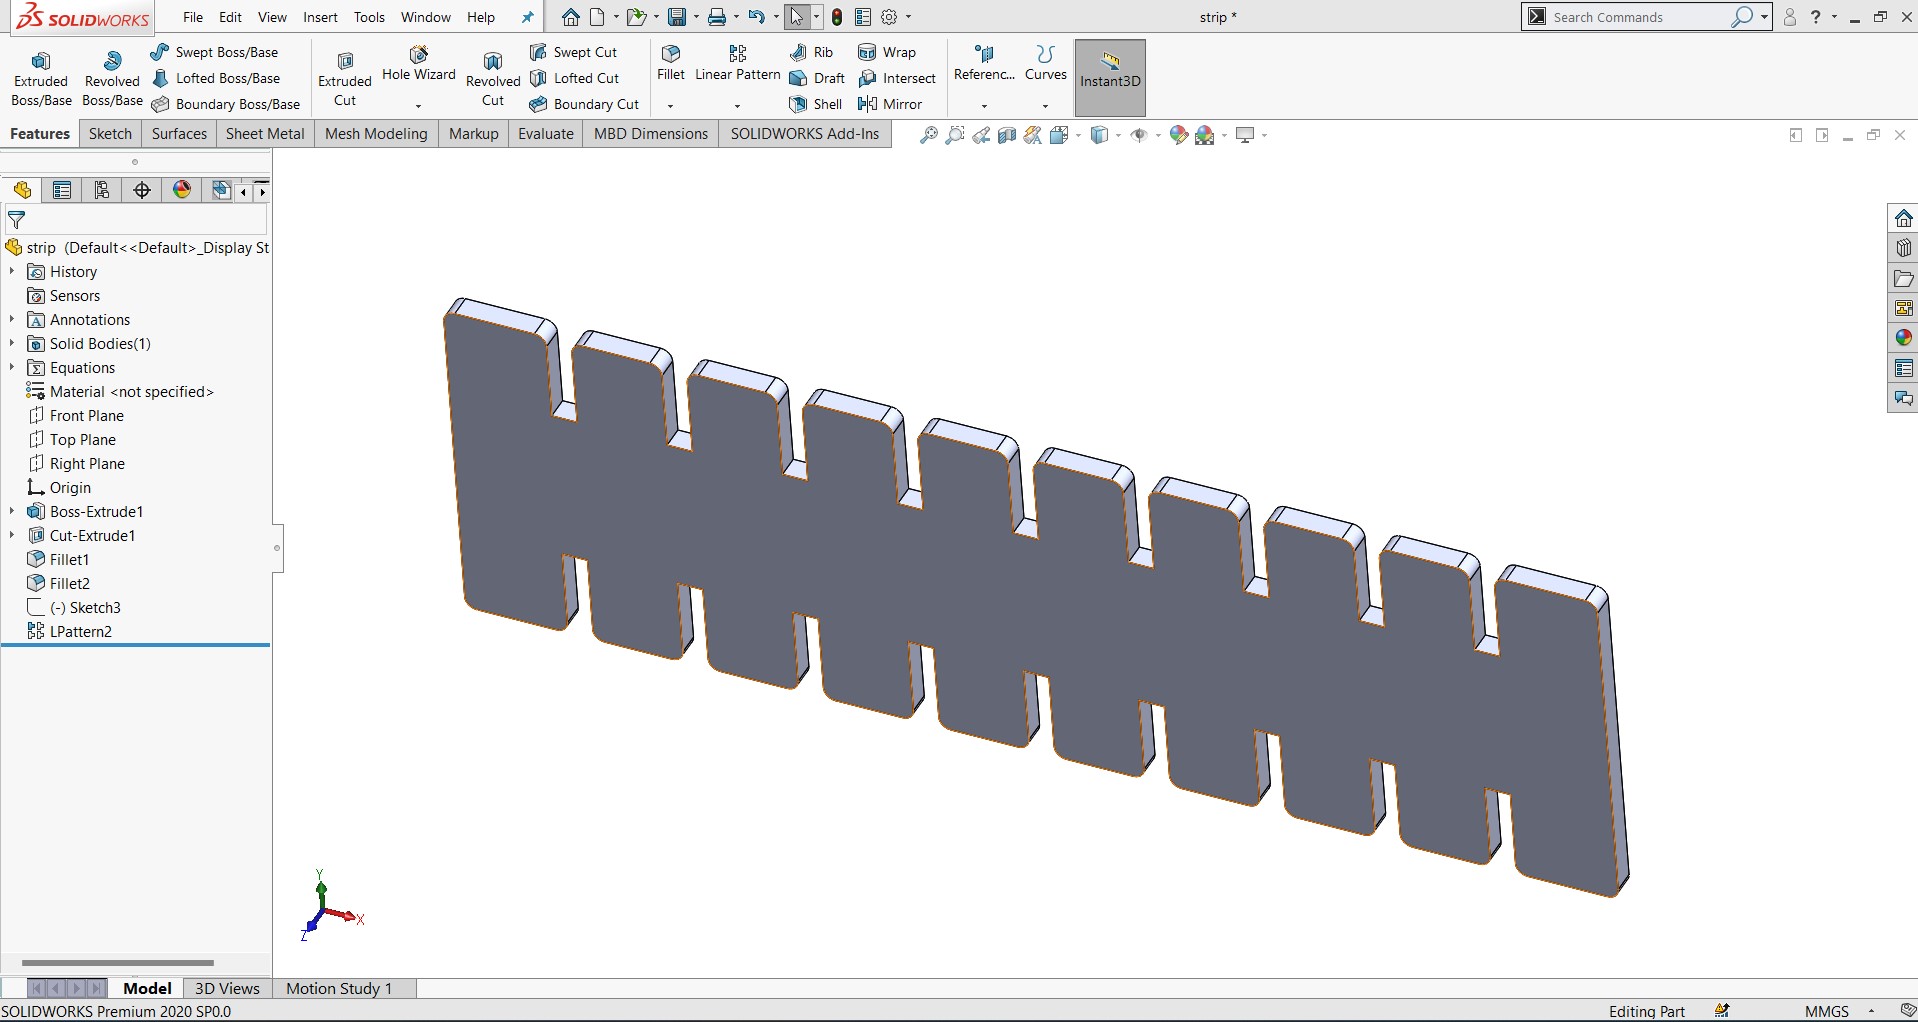1918x1022 pixels.
Task: Select the Boundary Cut tool
Action: pyautogui.click(x=585, y=104)
